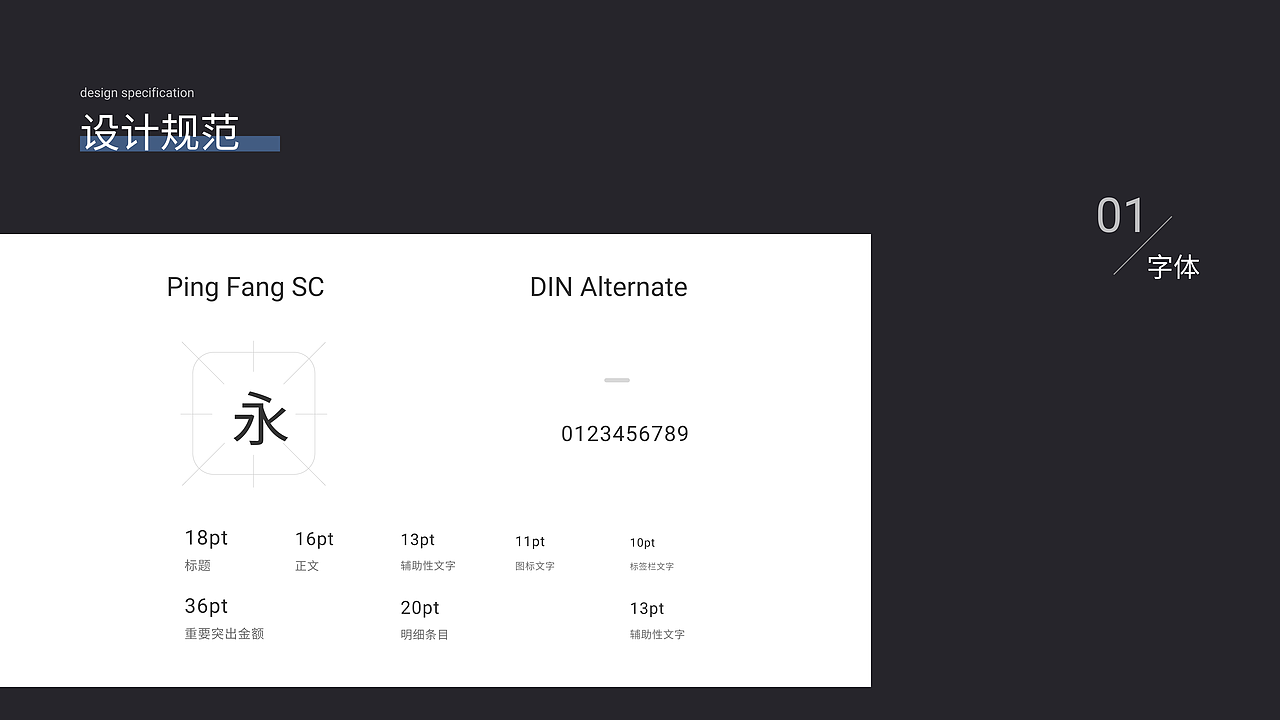Select the DIN Alternate heading
The image size is (1280, 720).
pyautogui.click(x=608, y=287)
